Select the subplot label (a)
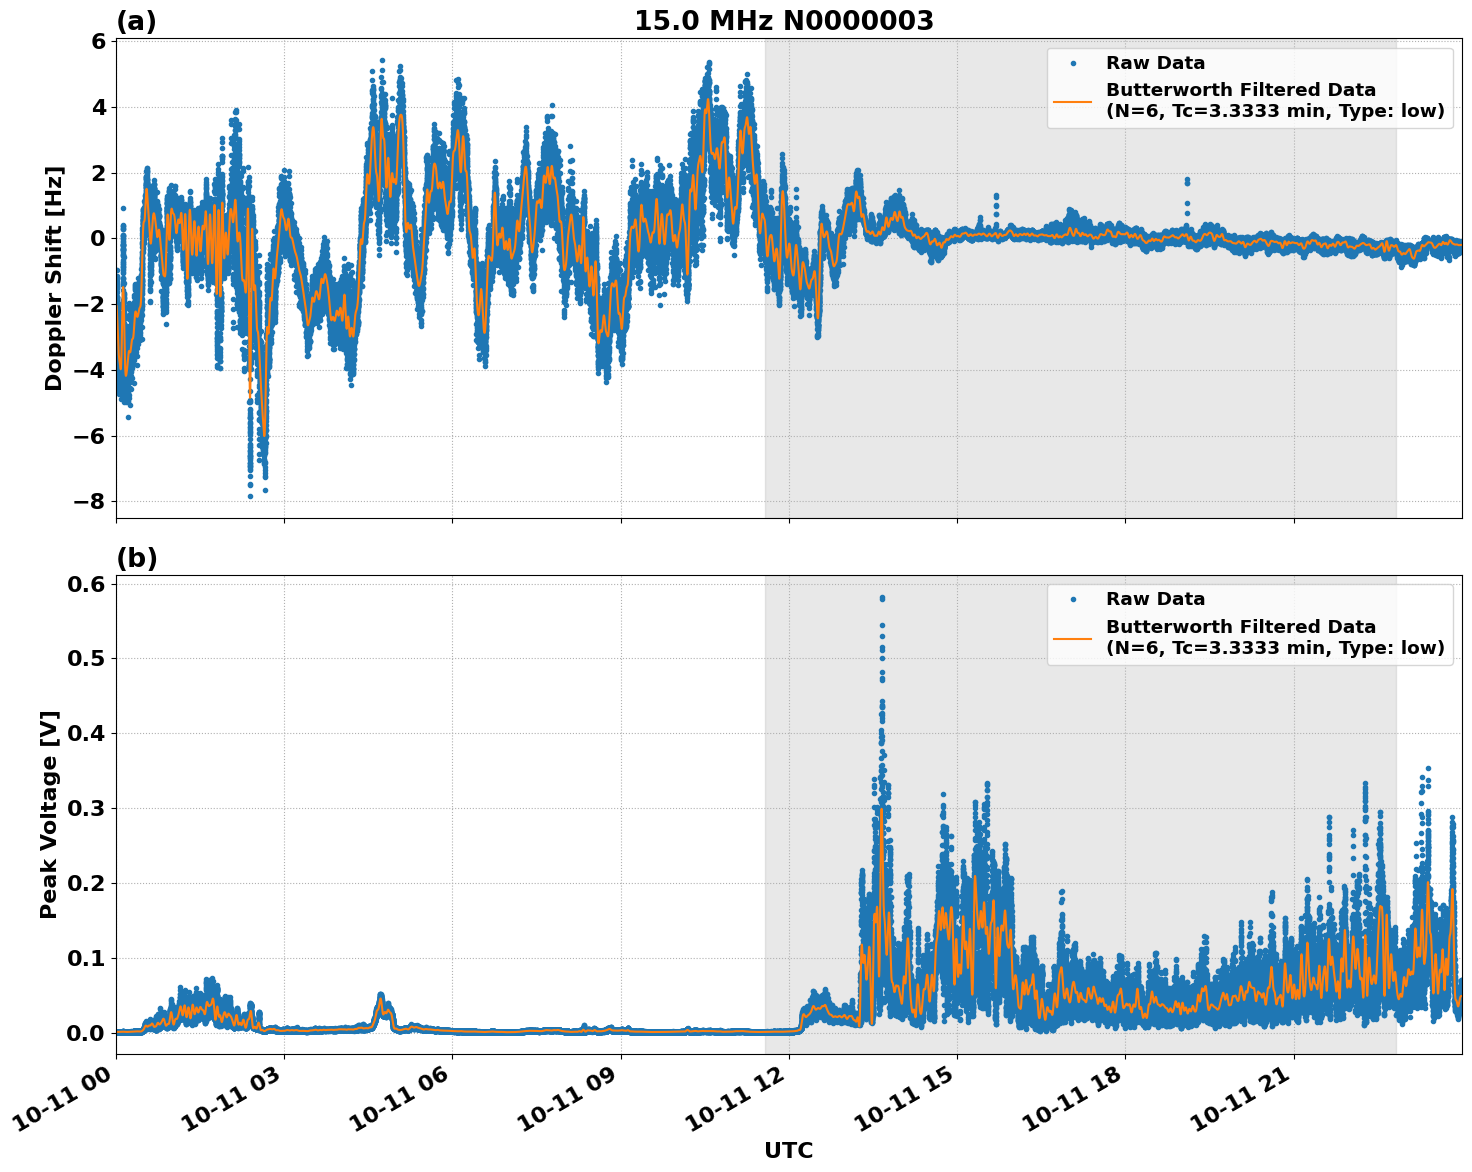 [138, 20]
